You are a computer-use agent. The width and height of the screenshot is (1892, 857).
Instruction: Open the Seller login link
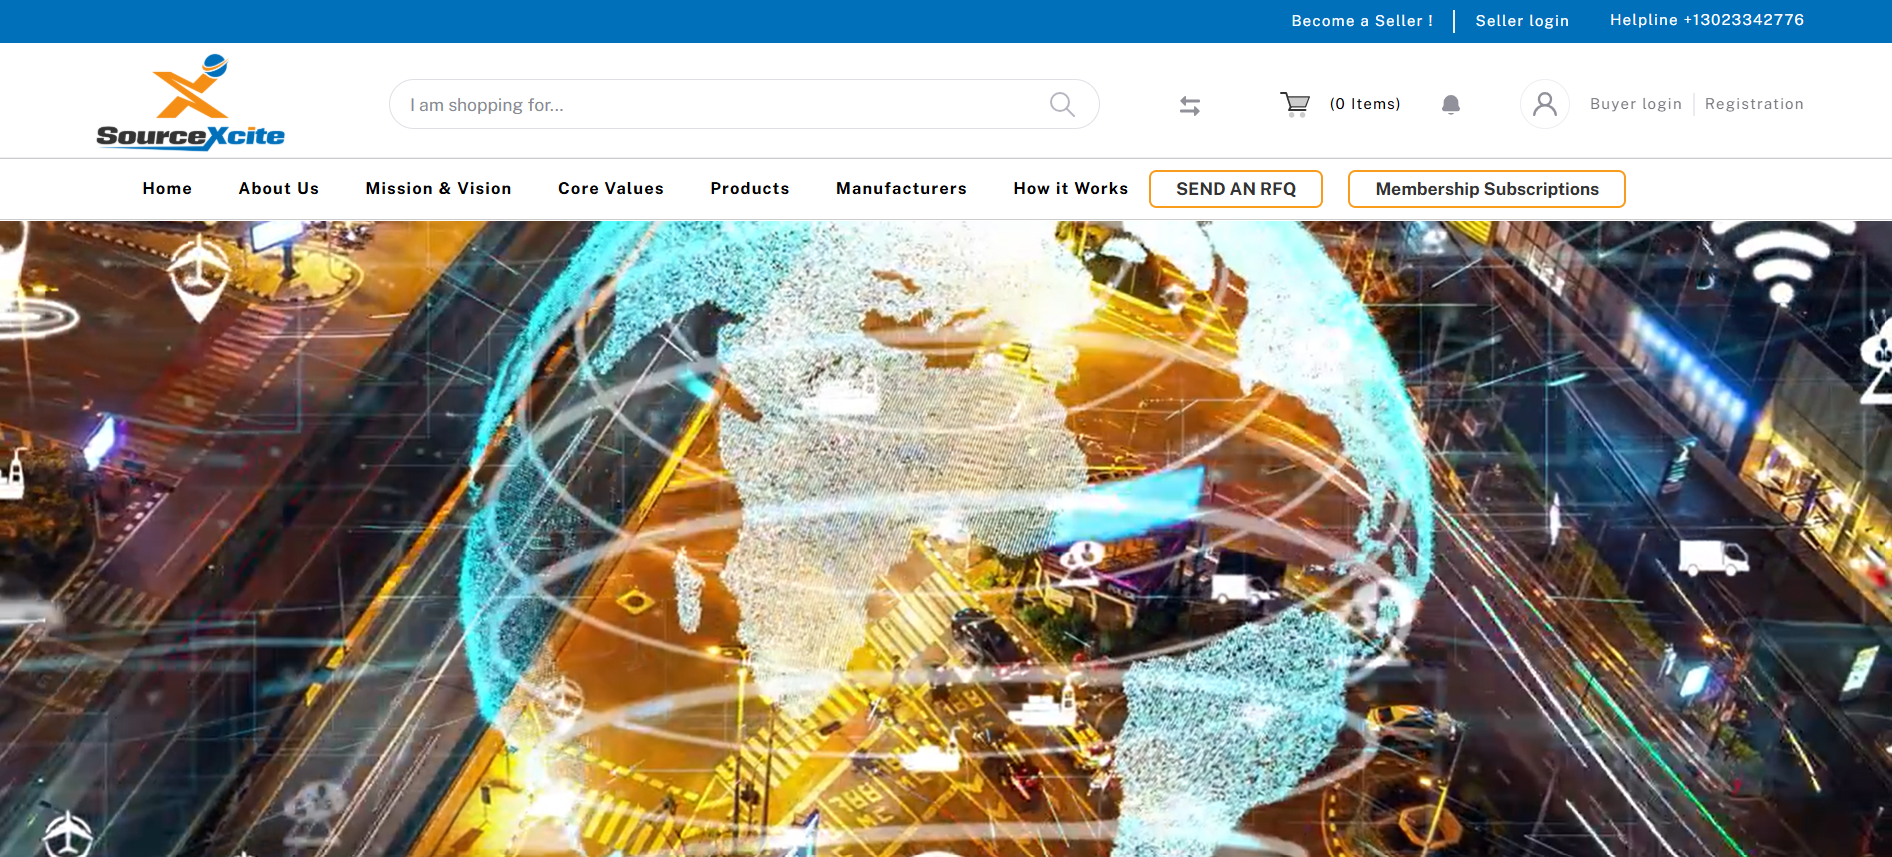[x=1522, y=21]
